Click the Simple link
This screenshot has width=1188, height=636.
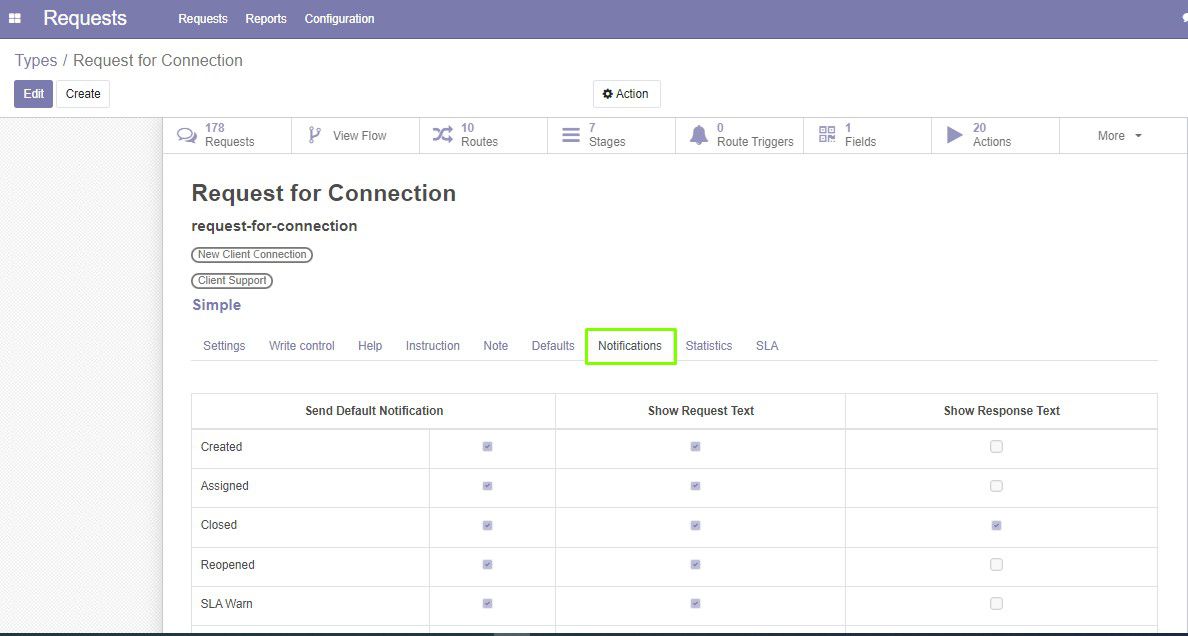(217, 305)
